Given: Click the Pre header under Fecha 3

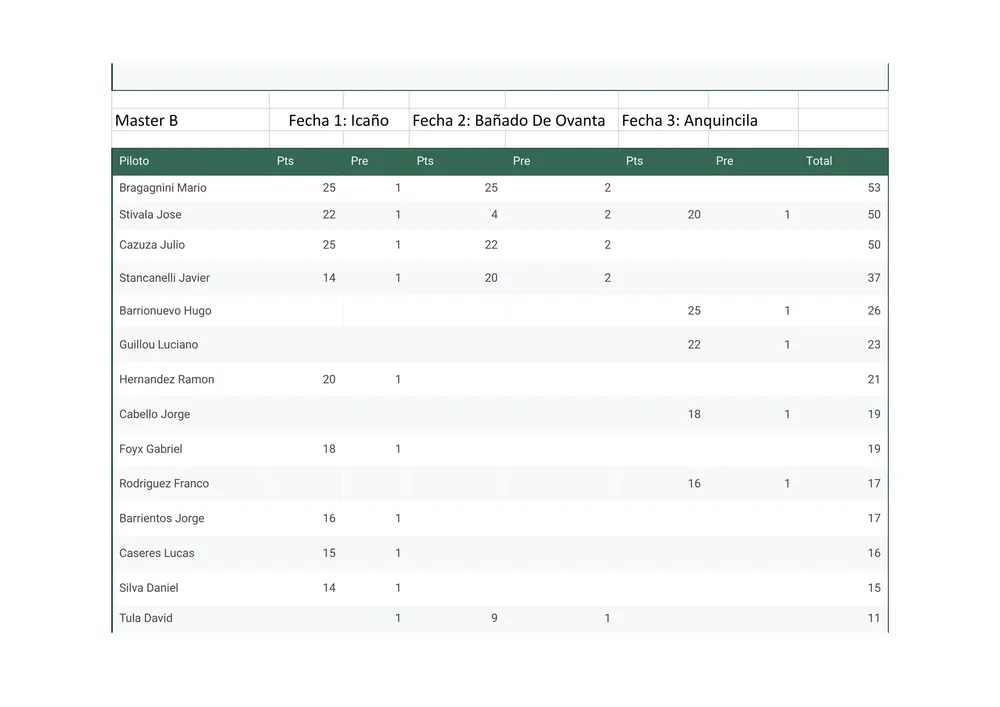Looking at the screenshot, I should pyautogui.click(x=724, y=161).
